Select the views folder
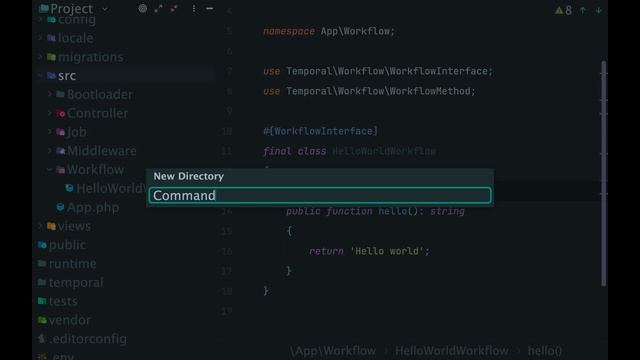Image resolution: width=640 pixels, height=360 pixels. pos(74,226)
